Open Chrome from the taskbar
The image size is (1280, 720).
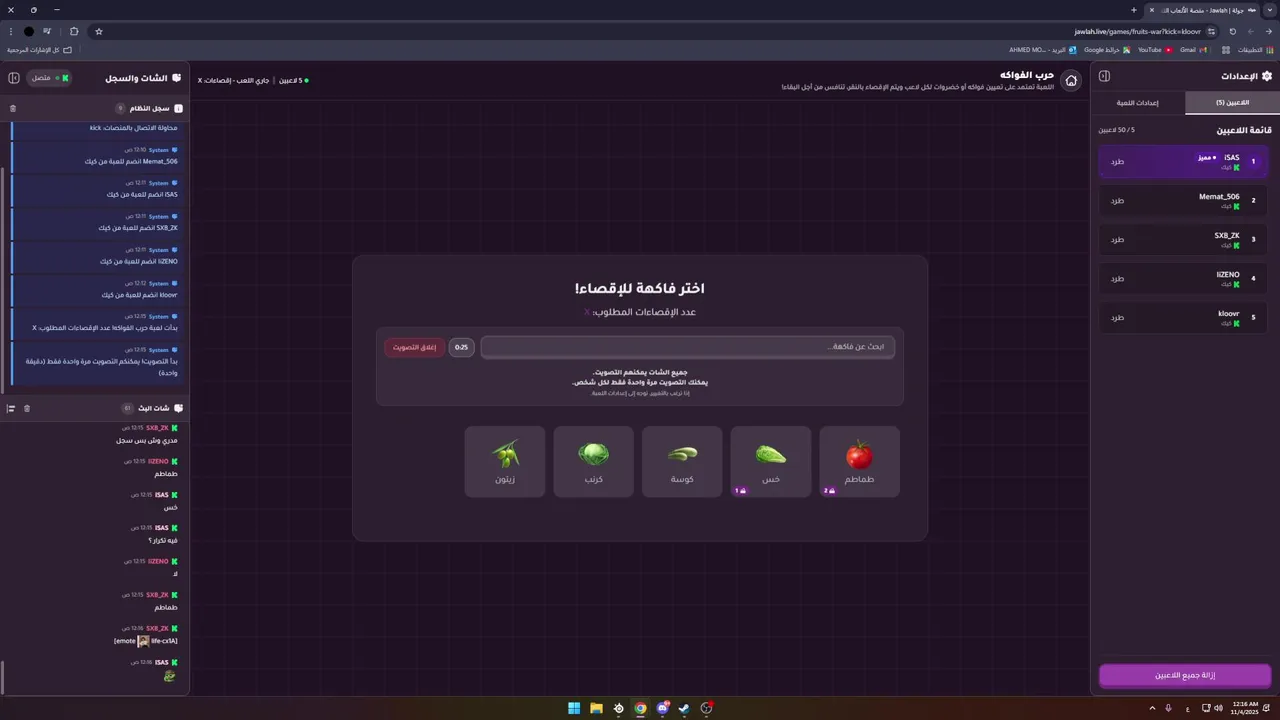tap(640, 708)
